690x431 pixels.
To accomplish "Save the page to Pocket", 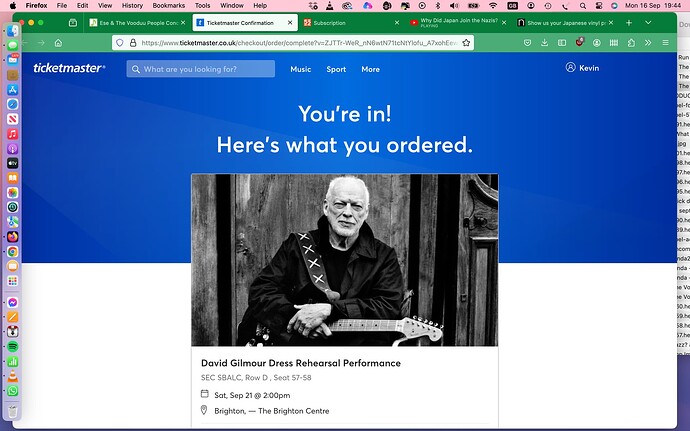I will (527, 43).
